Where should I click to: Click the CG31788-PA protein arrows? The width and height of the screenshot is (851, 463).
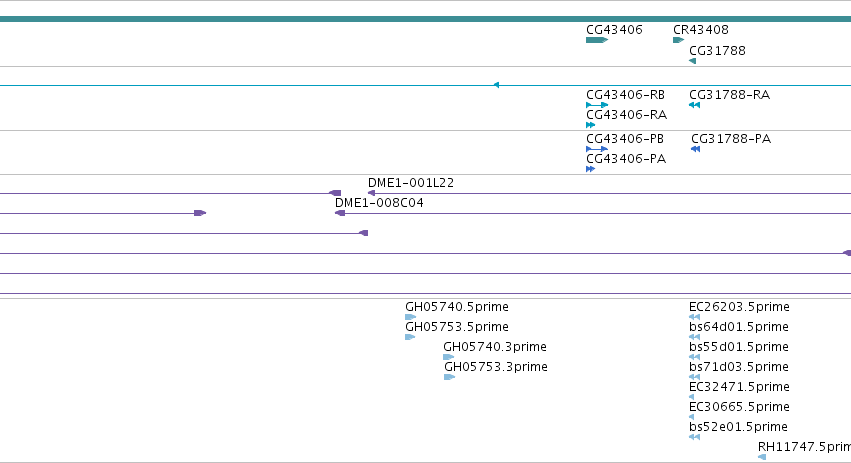coord(696,149)
